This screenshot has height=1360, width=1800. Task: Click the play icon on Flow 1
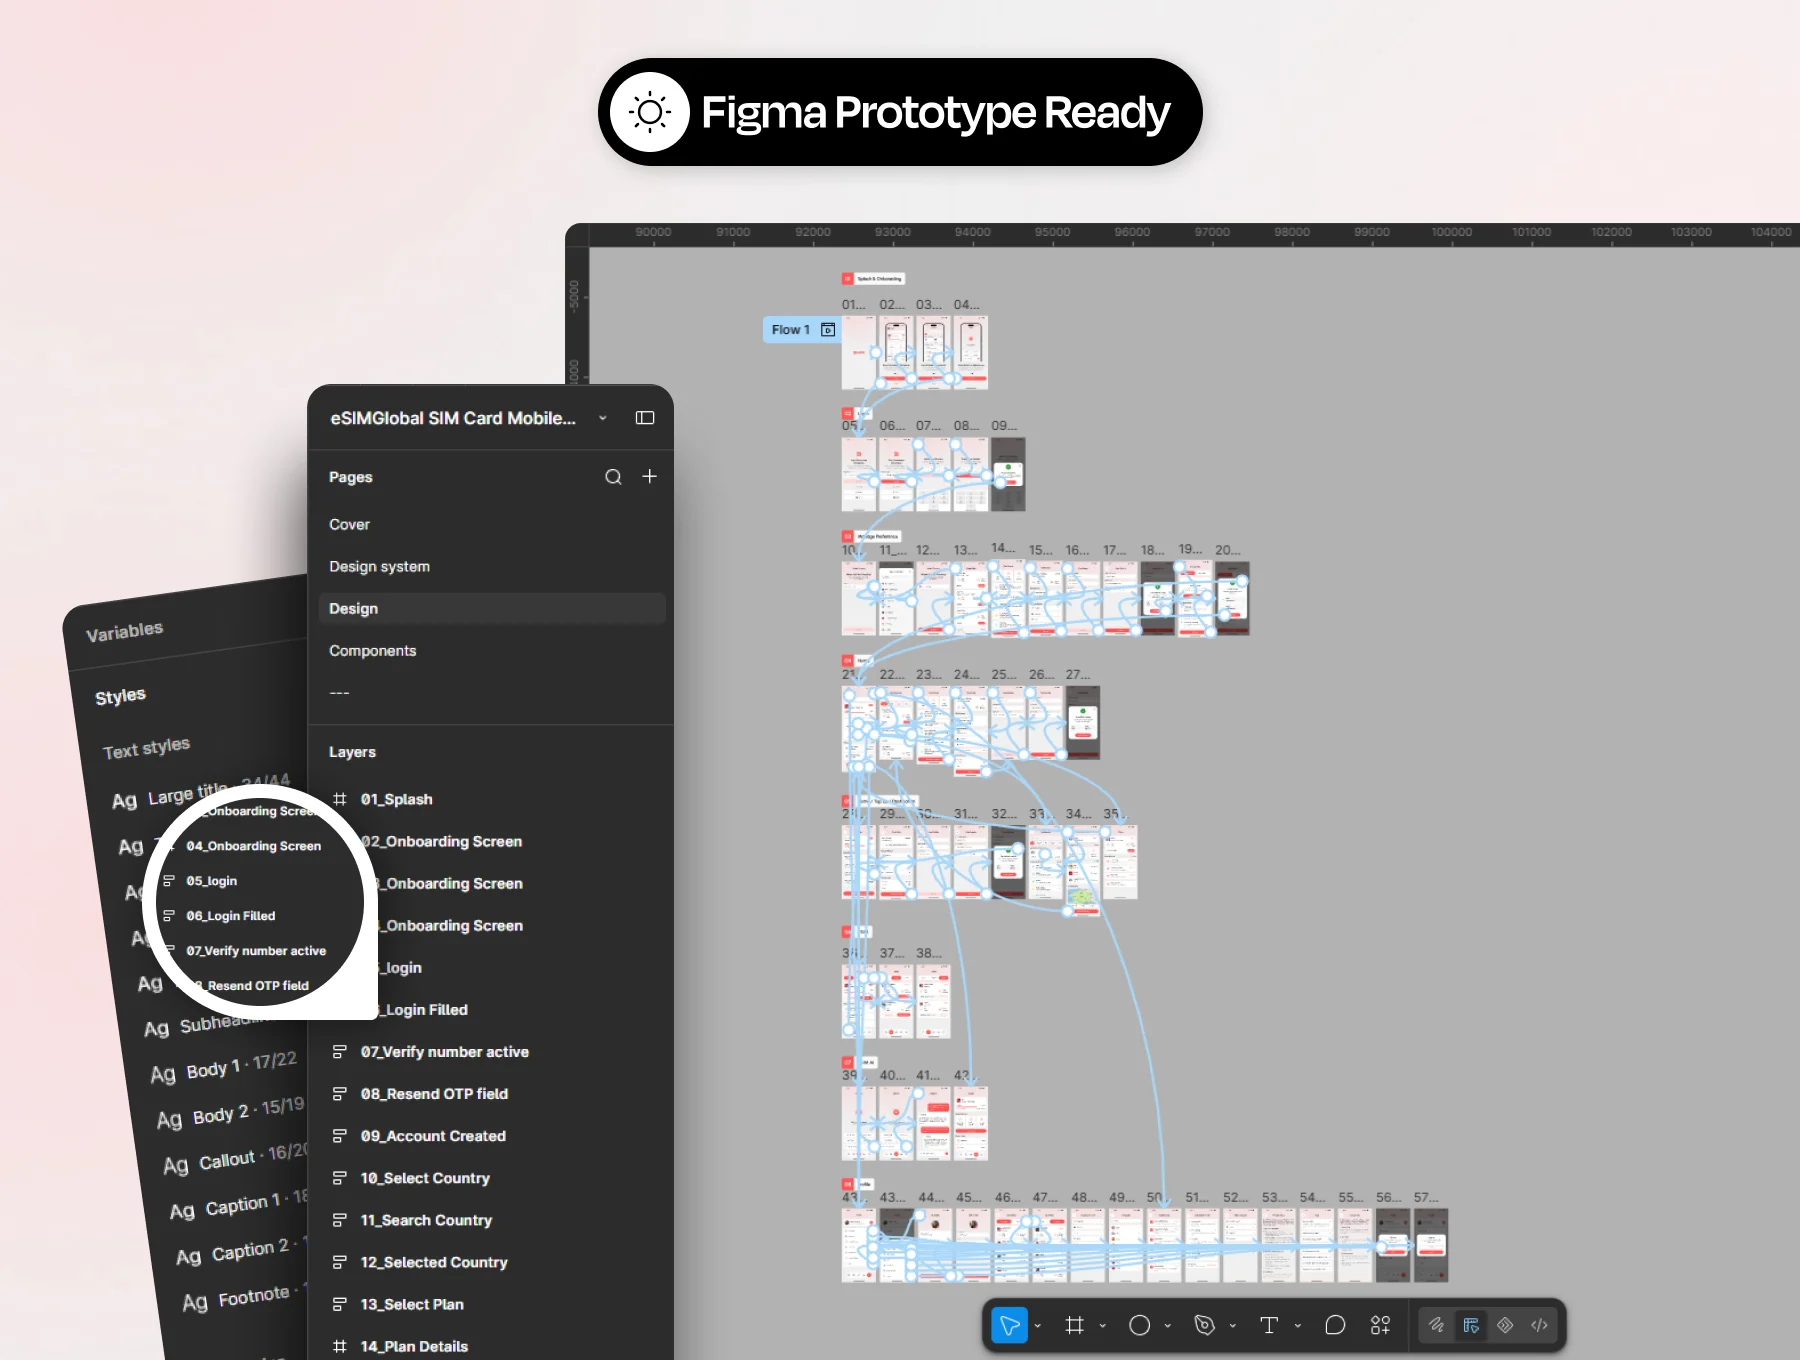[x=828, y=330]
